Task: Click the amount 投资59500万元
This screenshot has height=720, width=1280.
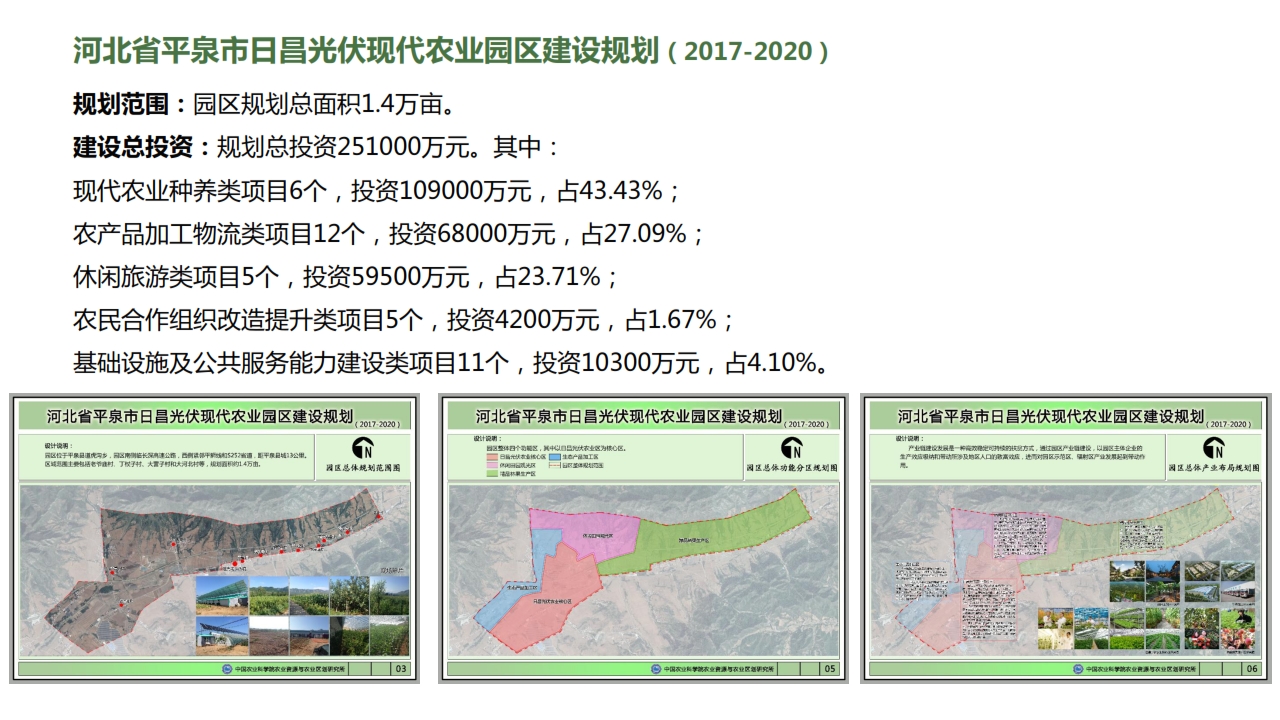Action: point(386,277)
